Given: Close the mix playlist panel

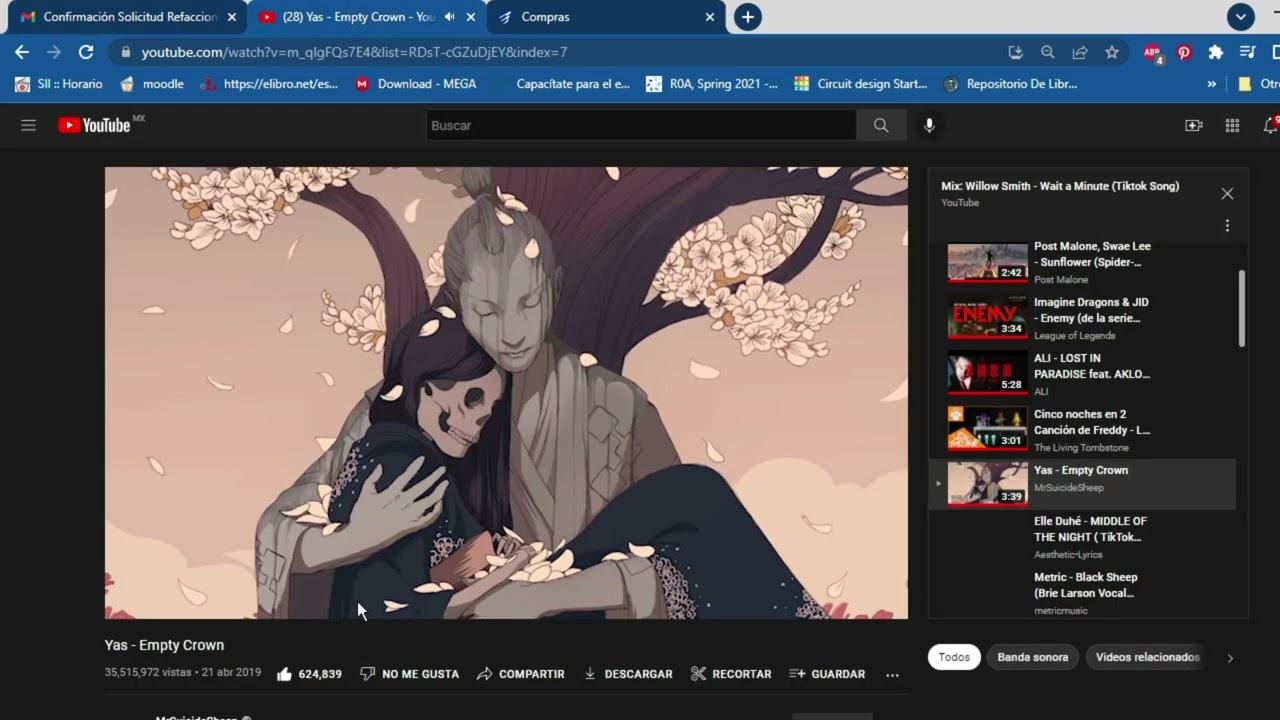Looking at the screenshot, I should coord(1227,194).
